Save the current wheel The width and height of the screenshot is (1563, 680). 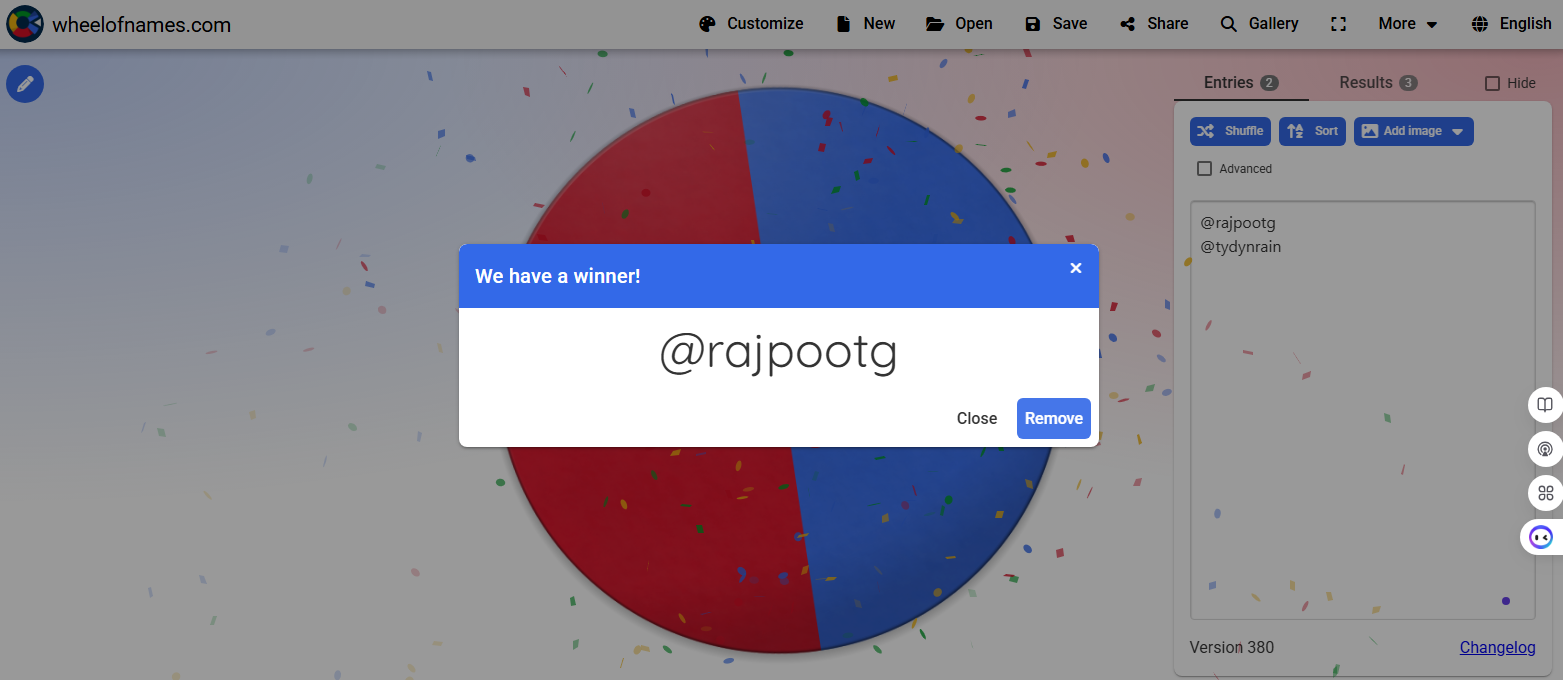coord(1056,24)
